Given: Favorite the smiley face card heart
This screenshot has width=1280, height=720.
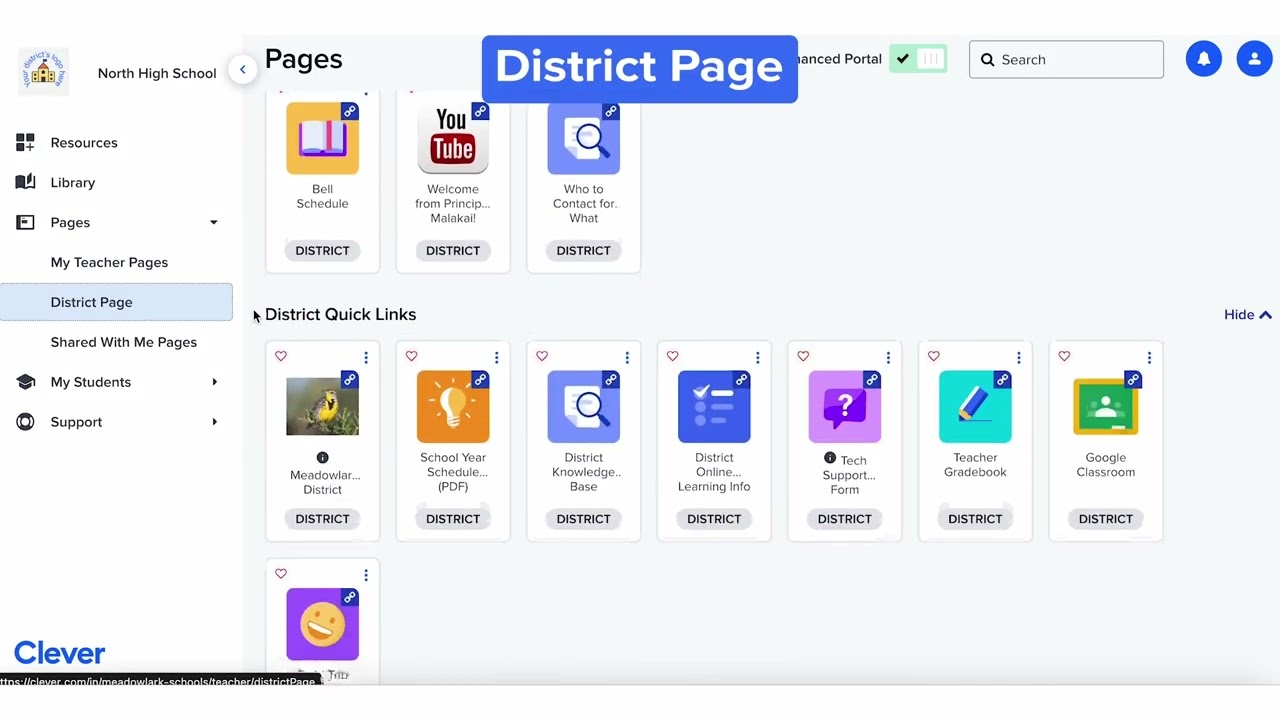Looking at the screenshot, I should coord(281,574).
